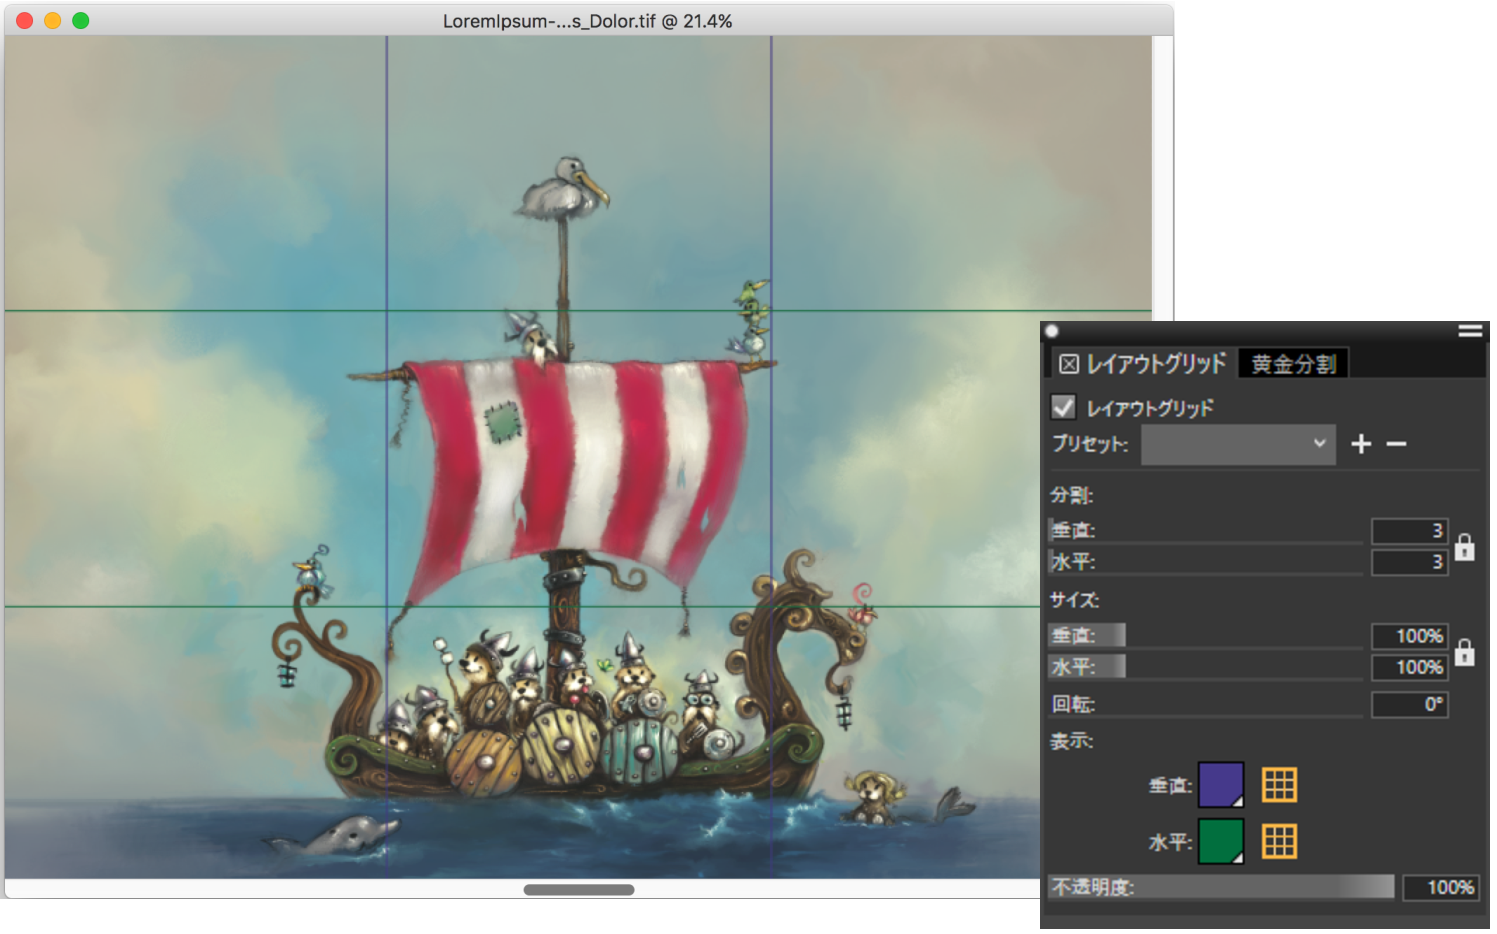1497x934 pixels.
Task: Switch to the 黄金分割 tab
Action: [x=1293, y=364]
